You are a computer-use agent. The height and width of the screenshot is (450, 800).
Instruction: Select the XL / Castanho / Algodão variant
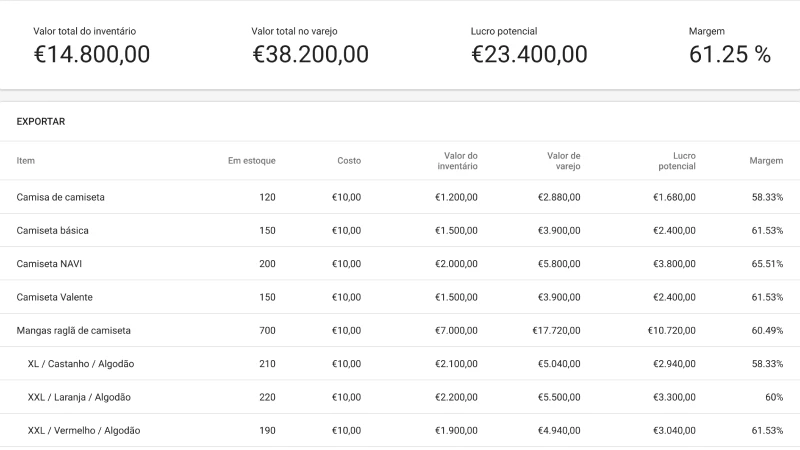point(81,364)
